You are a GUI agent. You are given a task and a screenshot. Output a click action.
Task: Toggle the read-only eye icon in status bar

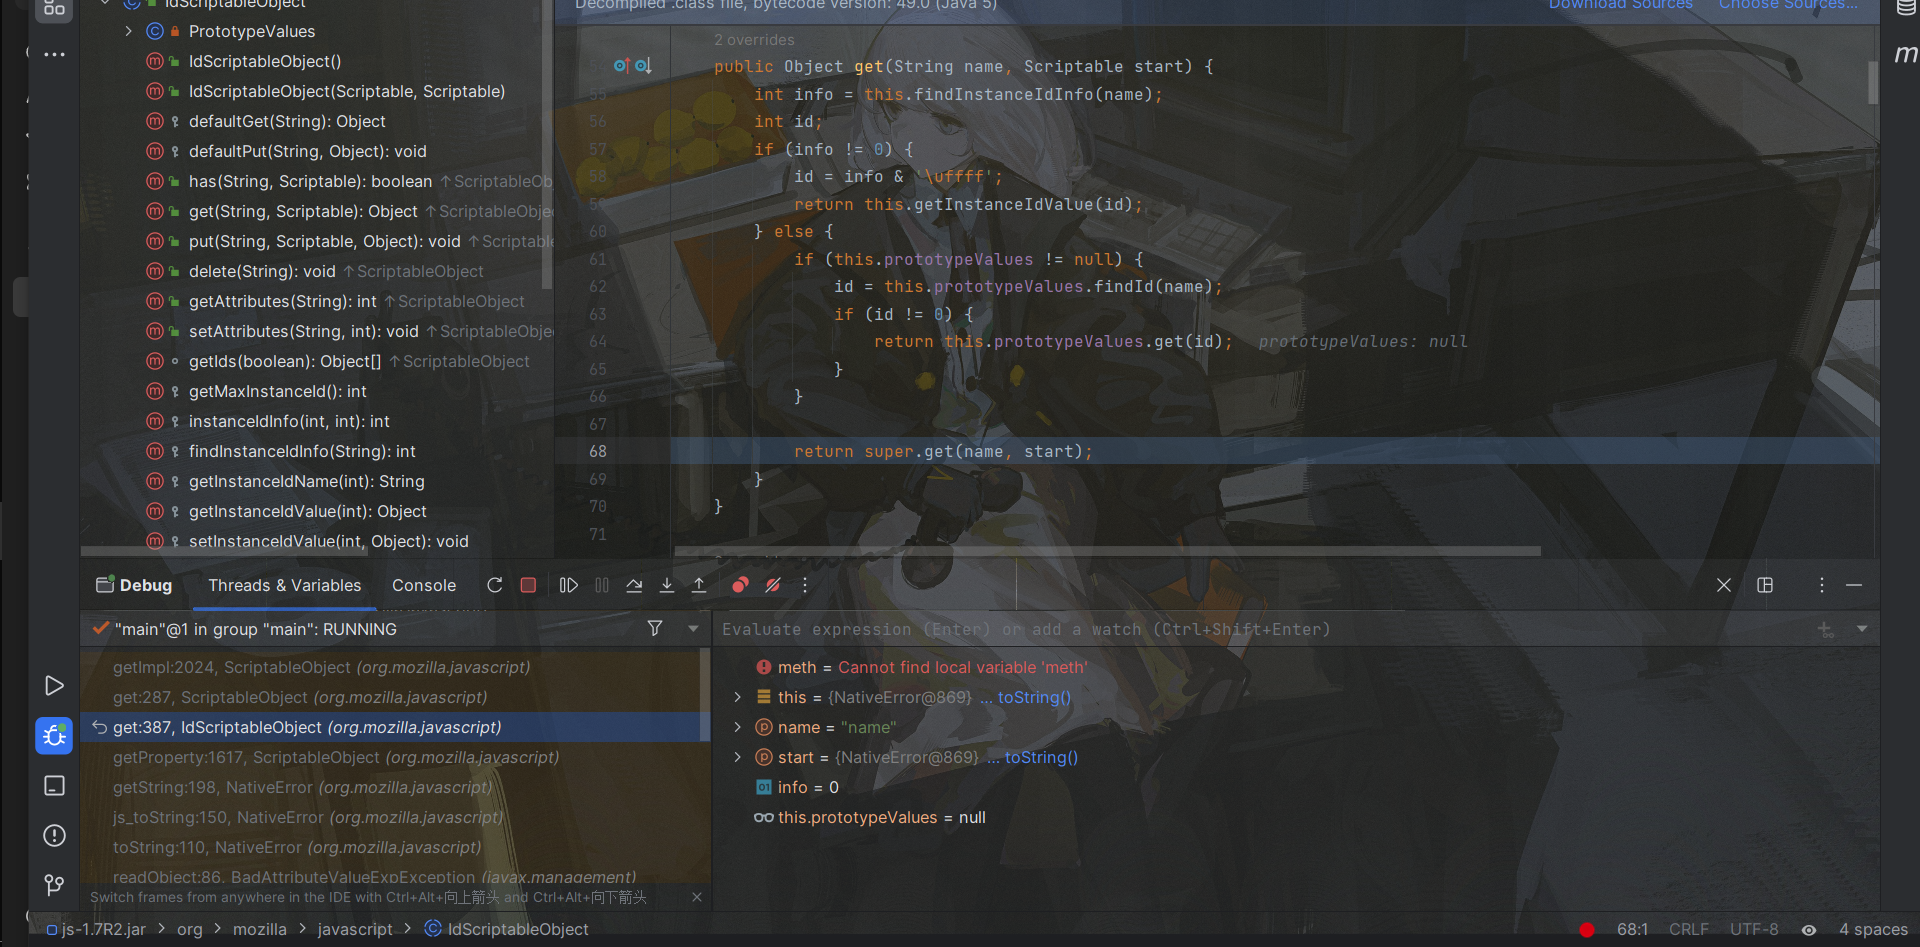pyautogui.click(x=1808, y=929)
